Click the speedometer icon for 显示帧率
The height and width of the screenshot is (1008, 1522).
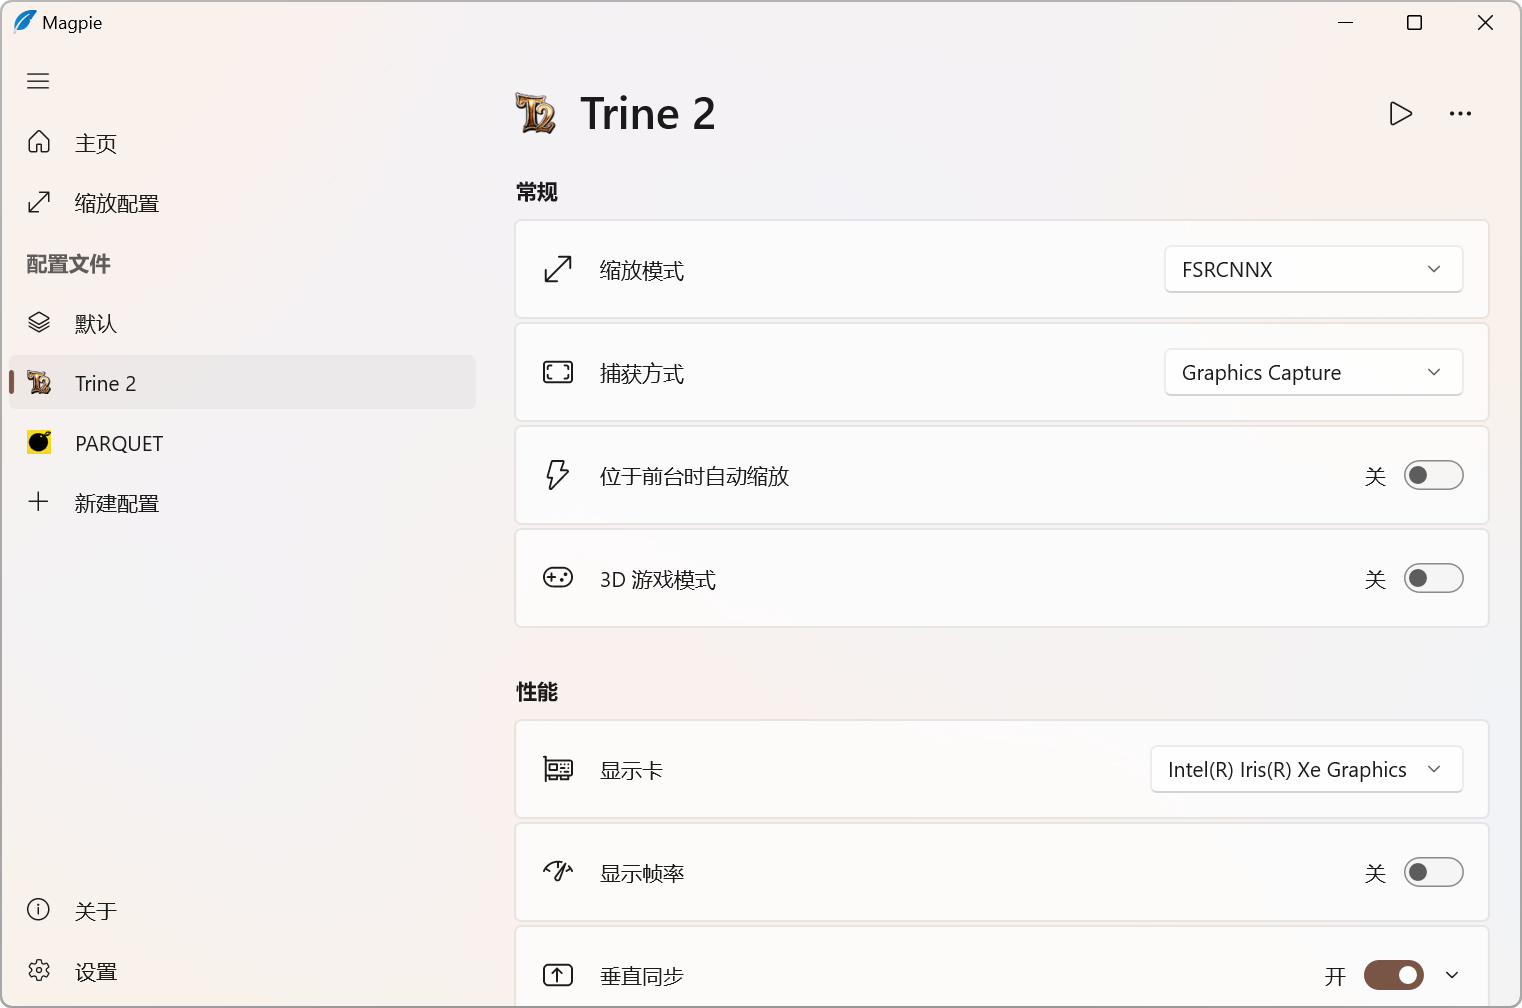(x=558, y=871)
